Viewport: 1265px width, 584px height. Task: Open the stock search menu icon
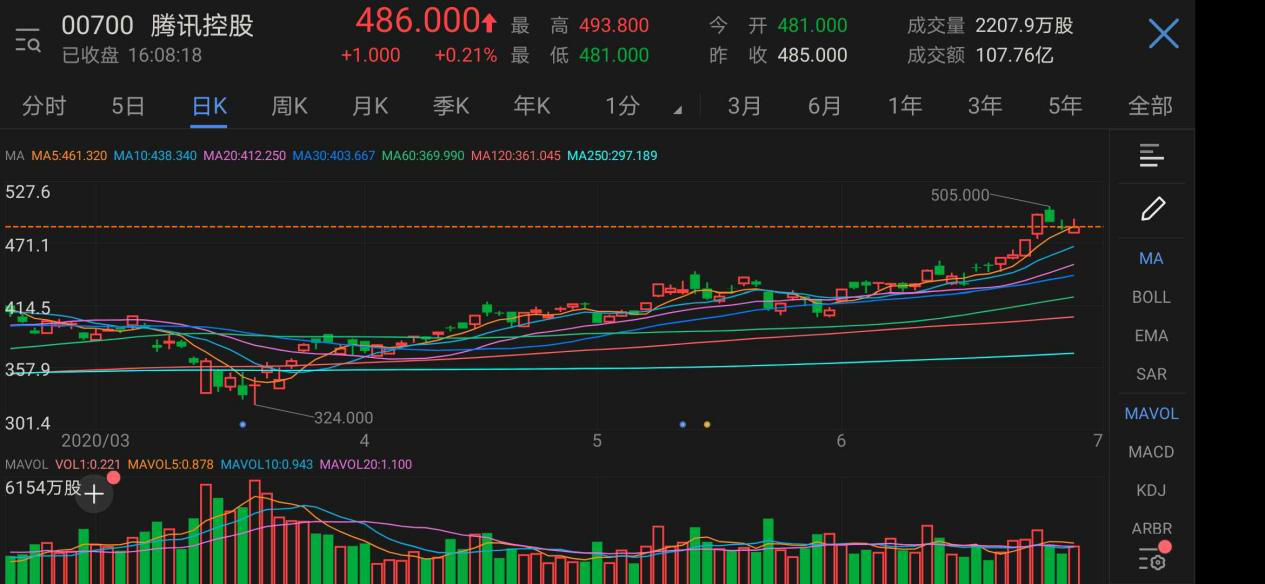pyautogui.click(x=28, y=40)
